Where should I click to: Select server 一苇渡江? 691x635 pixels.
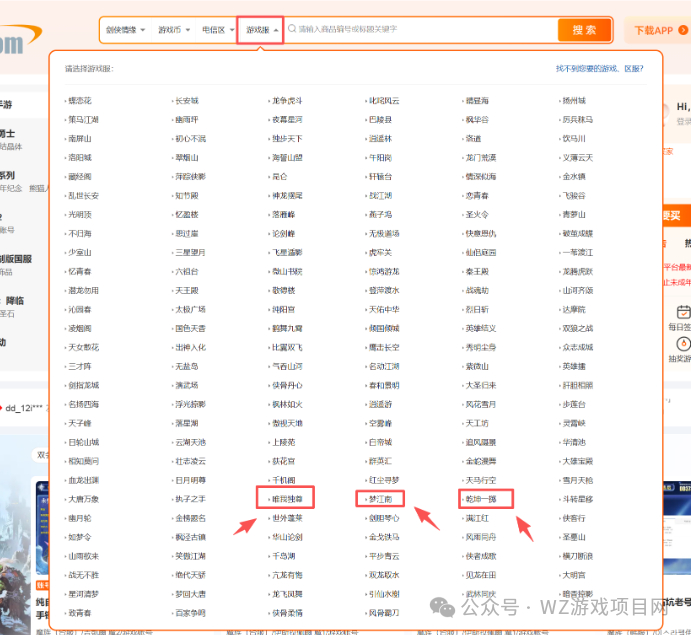[x=578, y=253]
